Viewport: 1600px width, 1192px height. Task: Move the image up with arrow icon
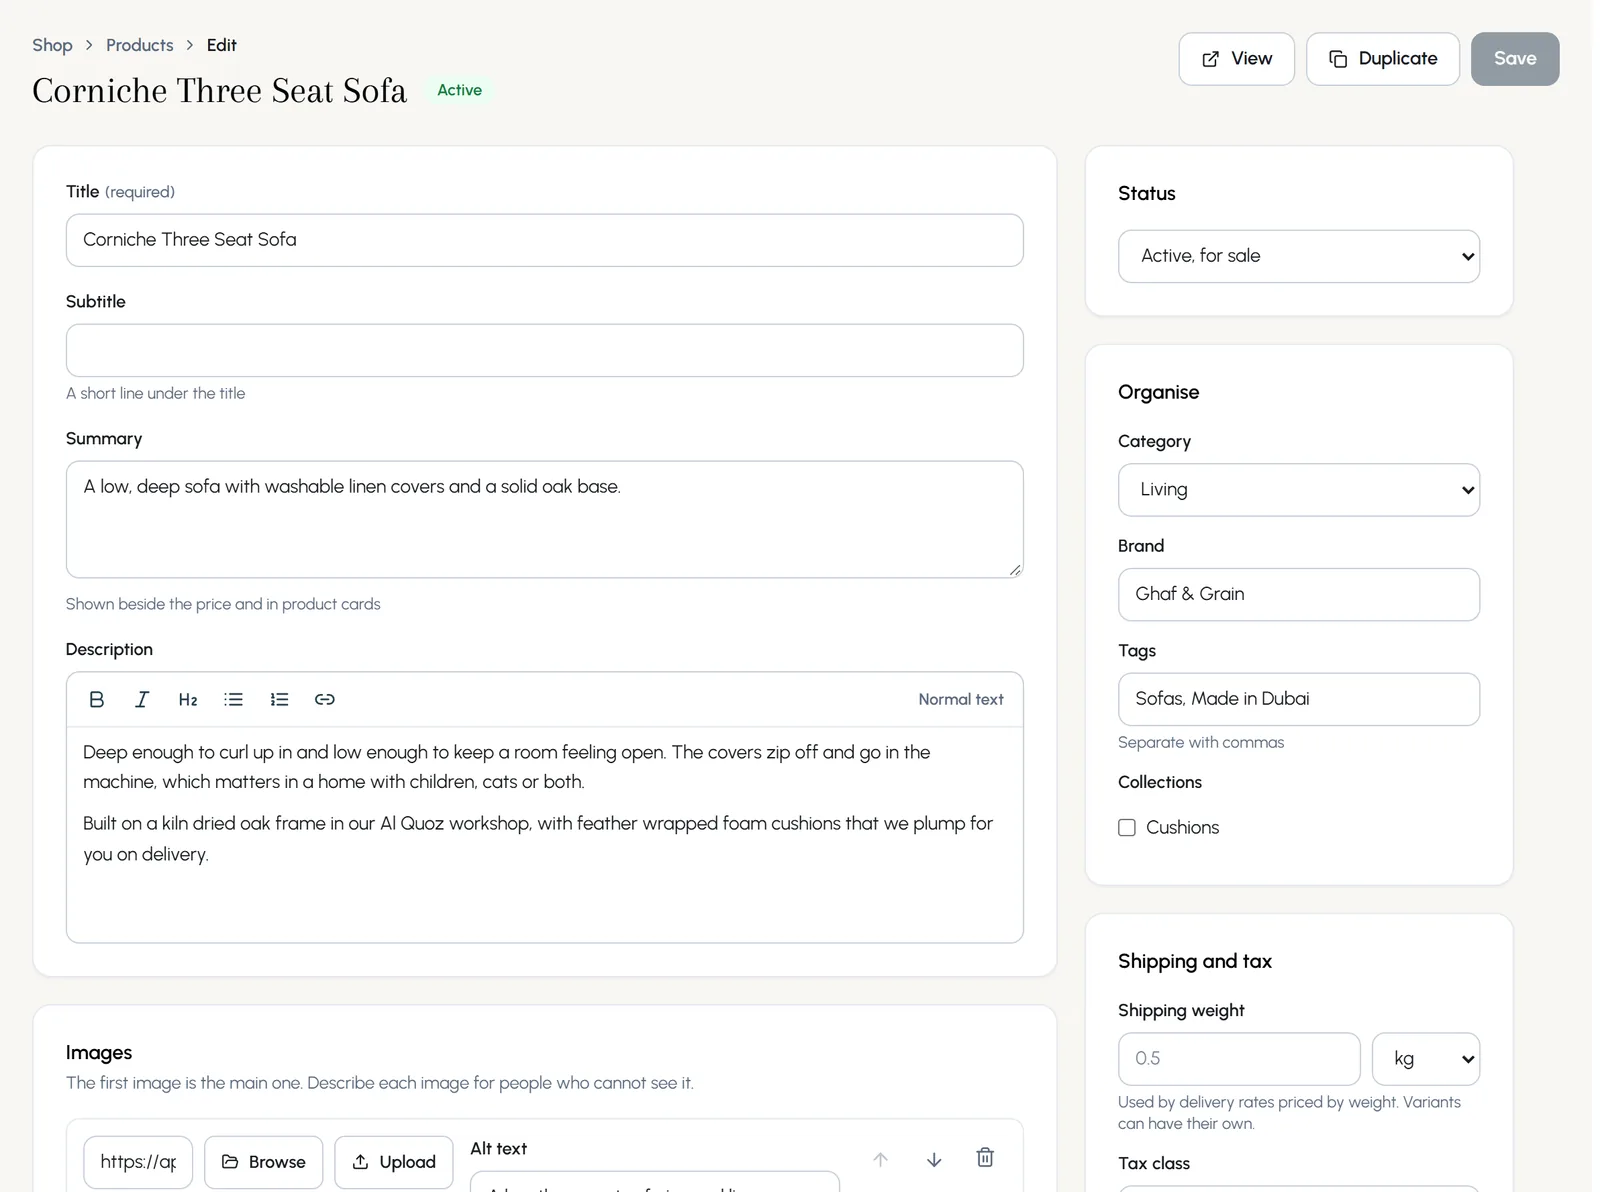coord(880,1159)
